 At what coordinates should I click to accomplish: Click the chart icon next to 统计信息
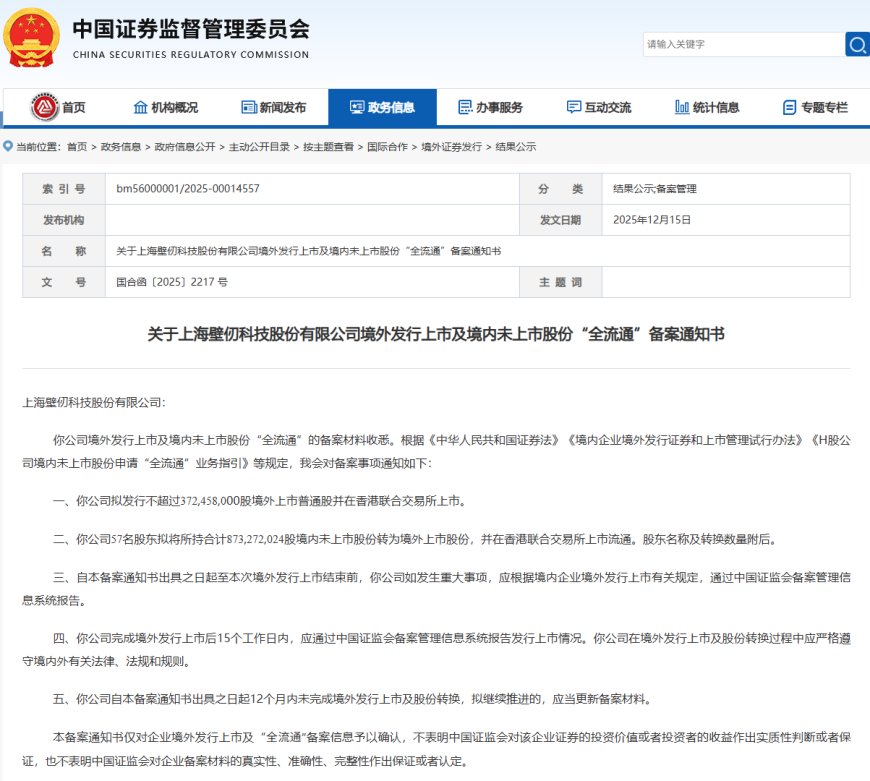pyautogui.click(x=681, y=107)
